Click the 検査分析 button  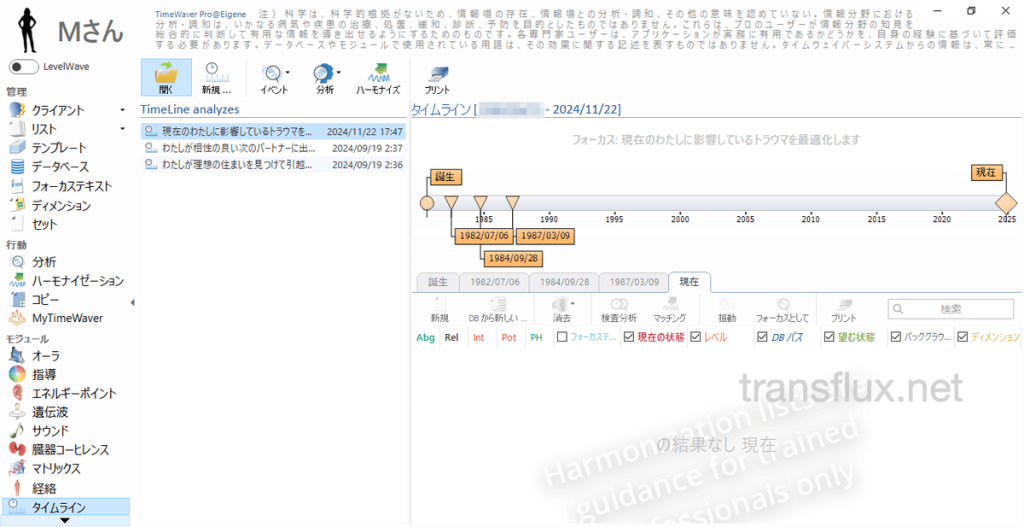click(x=618, y=310)
